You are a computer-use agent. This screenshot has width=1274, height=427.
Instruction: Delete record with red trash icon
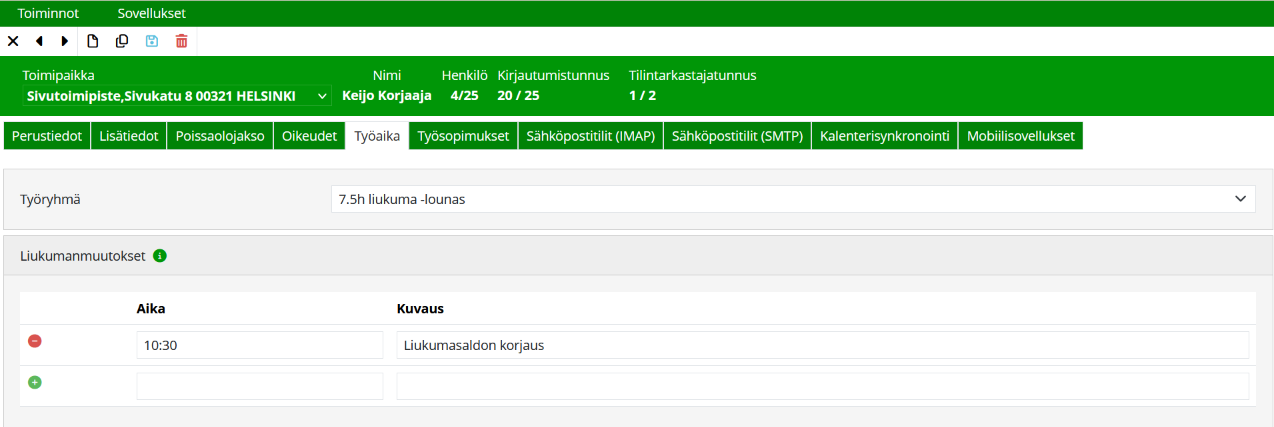pyautogui.click(x=181, y=41)
